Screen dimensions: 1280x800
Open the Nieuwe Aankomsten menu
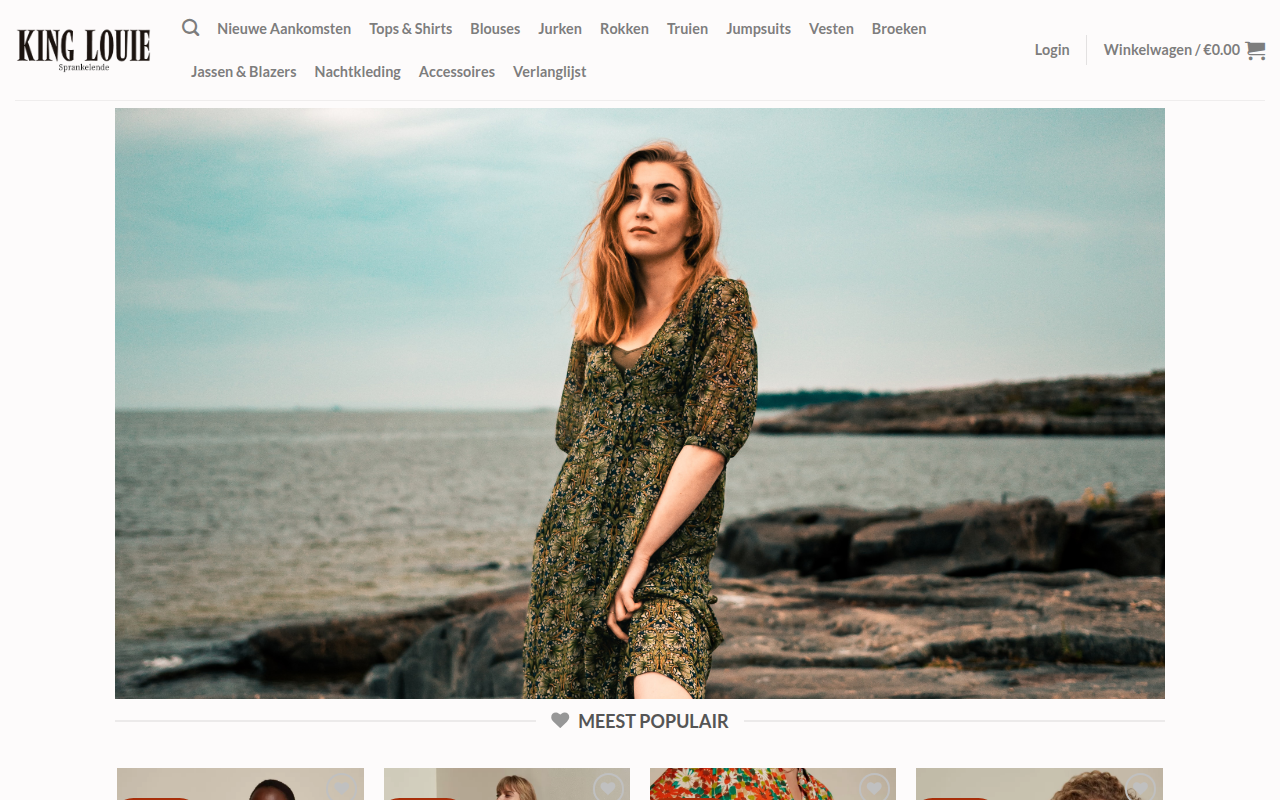tap(284, 29)
